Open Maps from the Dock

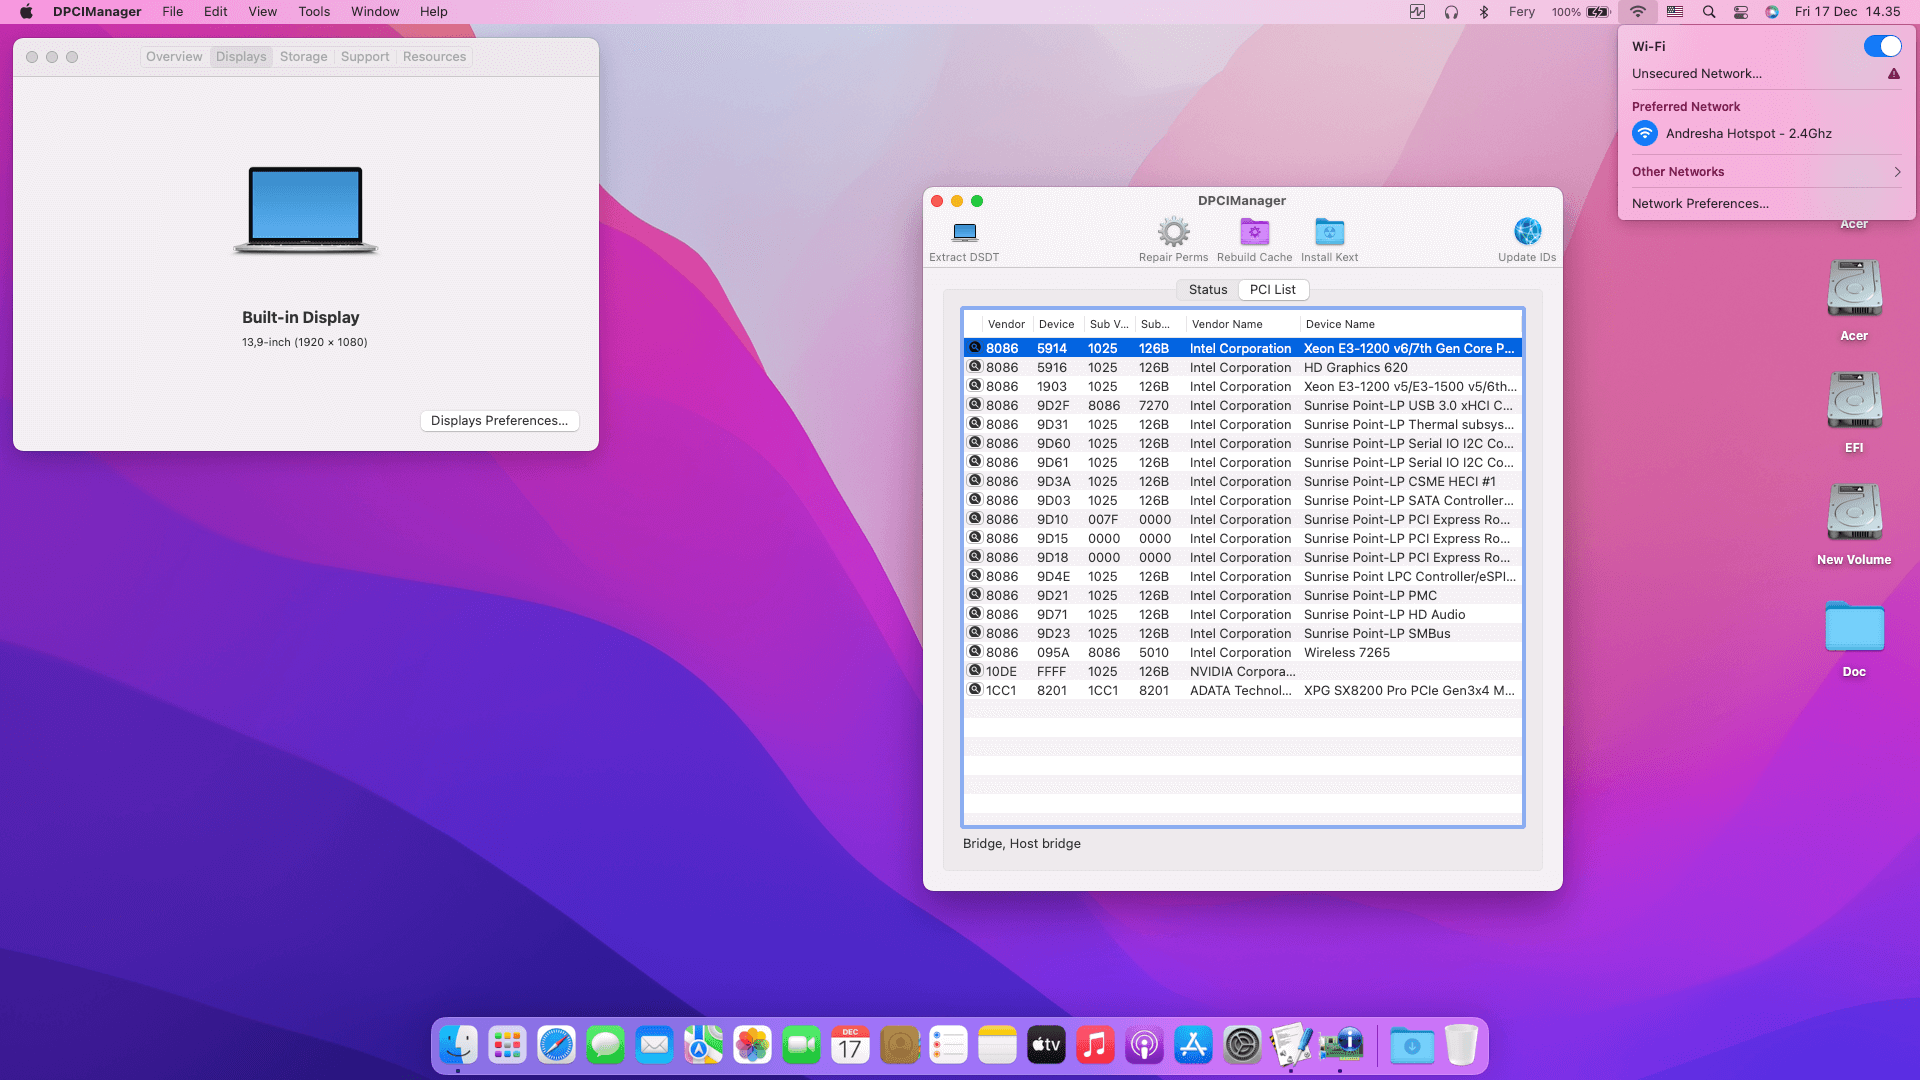coord(704,1045)
